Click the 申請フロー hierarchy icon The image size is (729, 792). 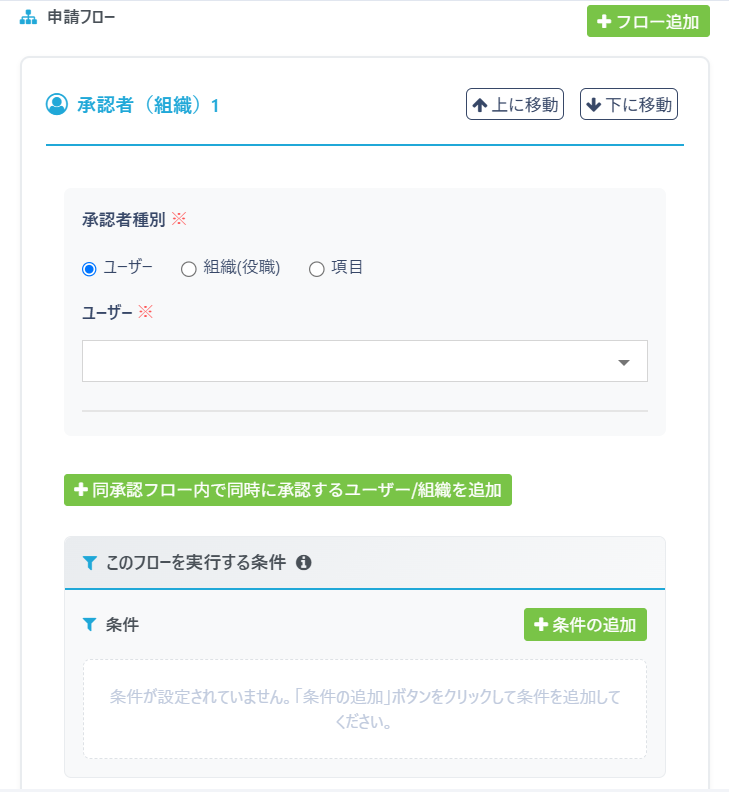pyautogui.click(x=28, y=18)
